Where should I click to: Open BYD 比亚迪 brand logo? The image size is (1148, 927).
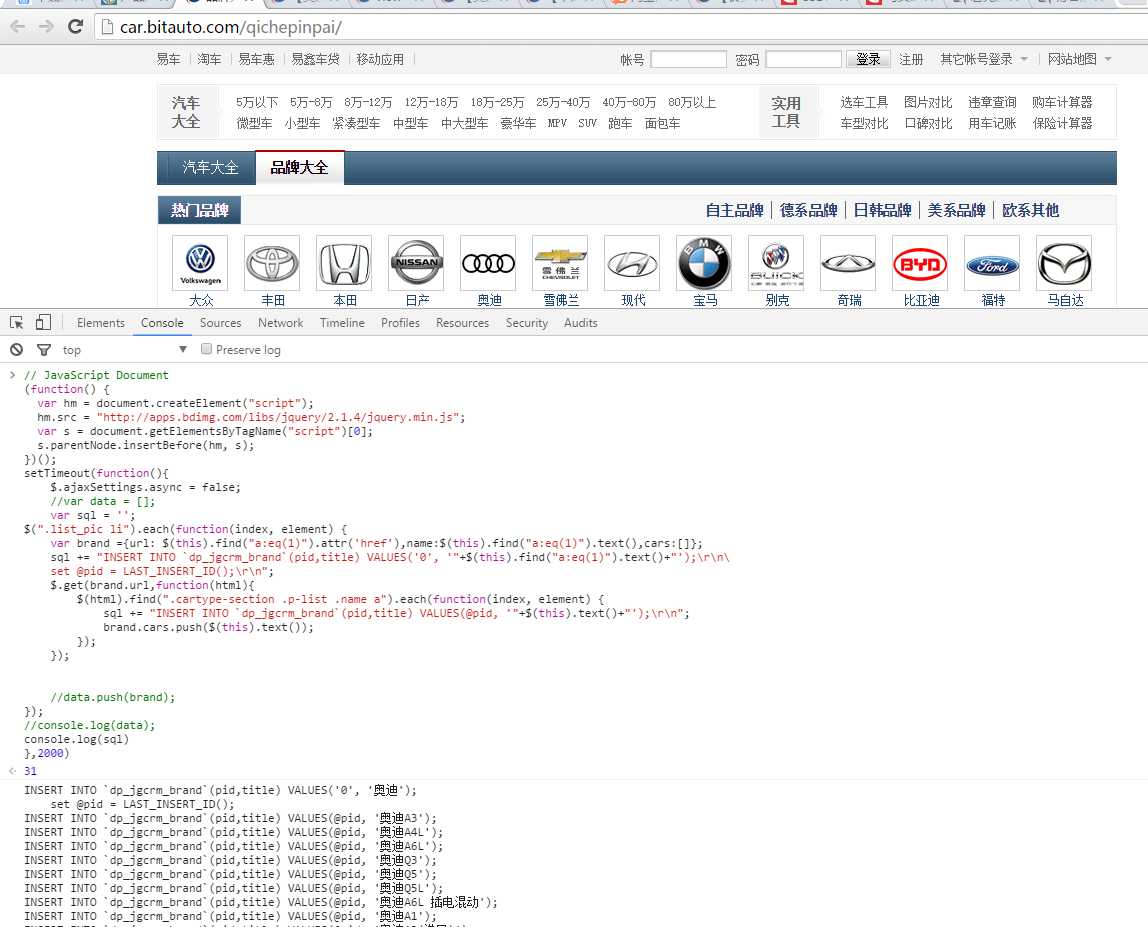tap(920, 263)
